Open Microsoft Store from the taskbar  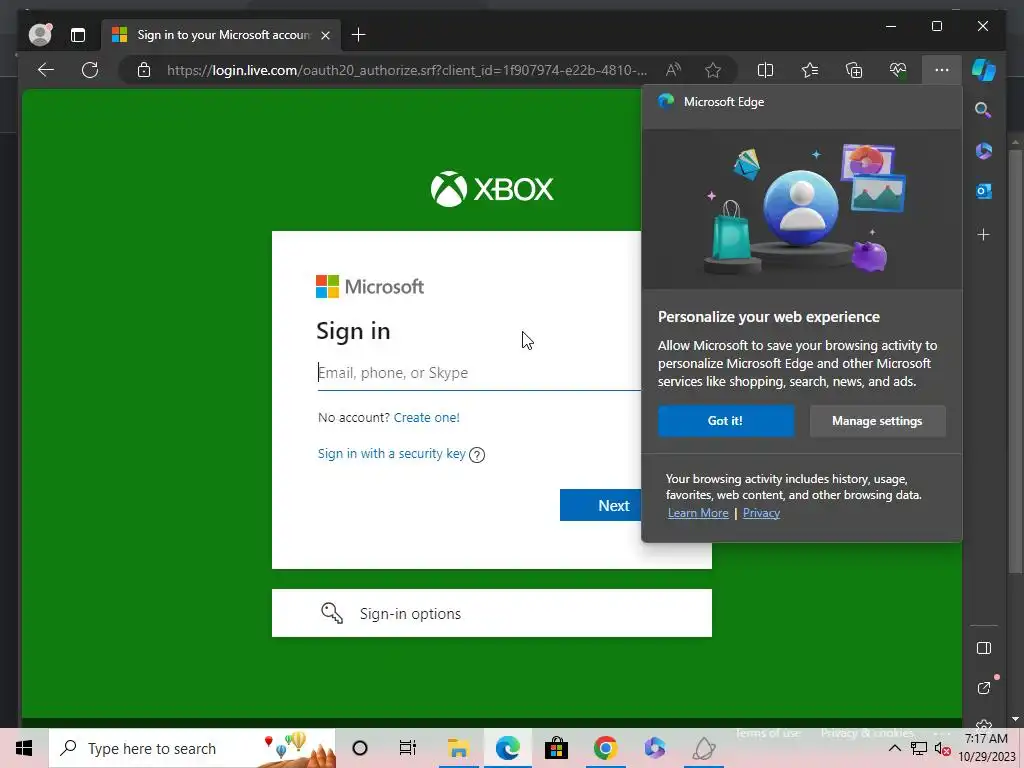(556, 748)
